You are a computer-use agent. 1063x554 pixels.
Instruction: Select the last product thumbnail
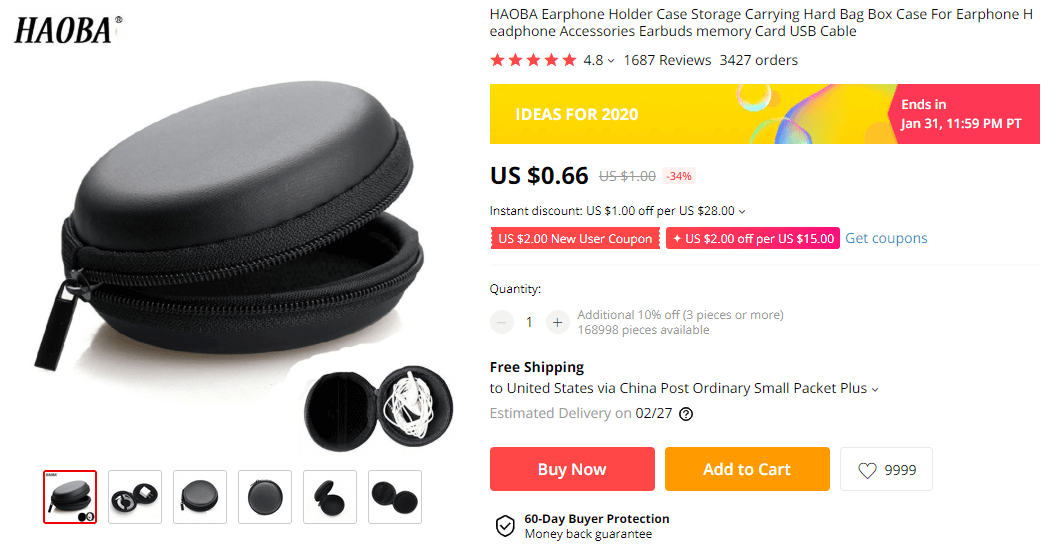tap(395, 497)
